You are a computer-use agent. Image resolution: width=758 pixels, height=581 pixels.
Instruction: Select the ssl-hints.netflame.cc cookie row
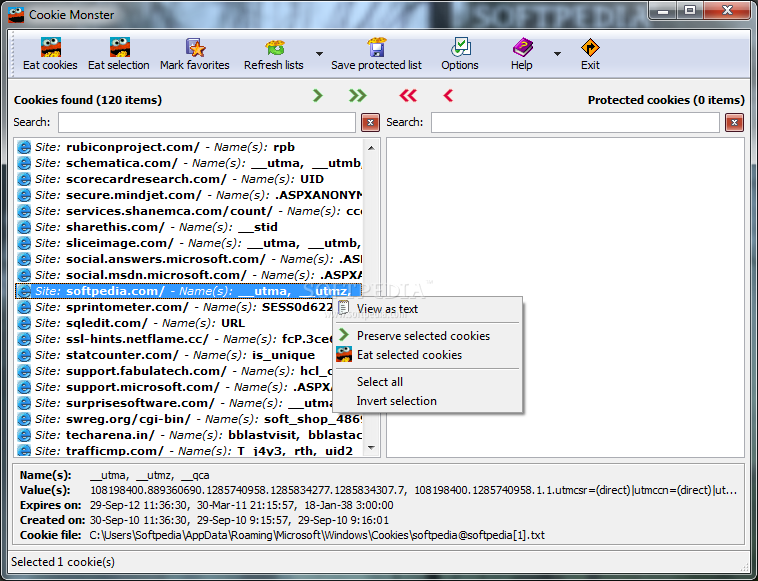(x=174, y=339)
